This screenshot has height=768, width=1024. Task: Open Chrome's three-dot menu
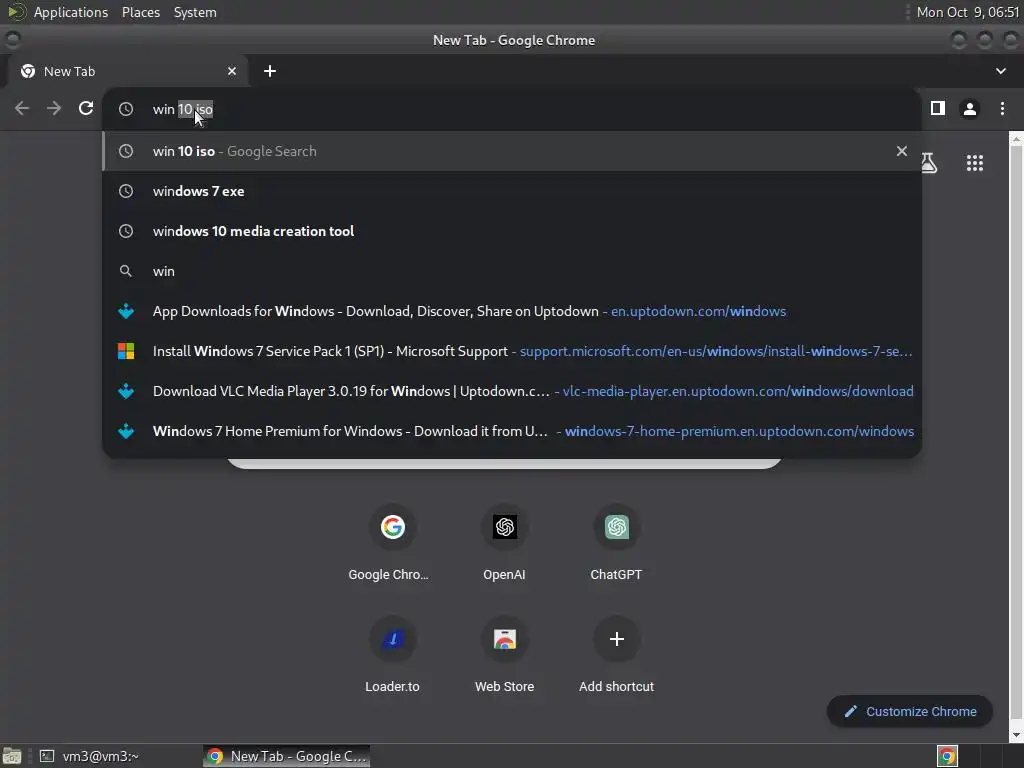(1002, 108)
